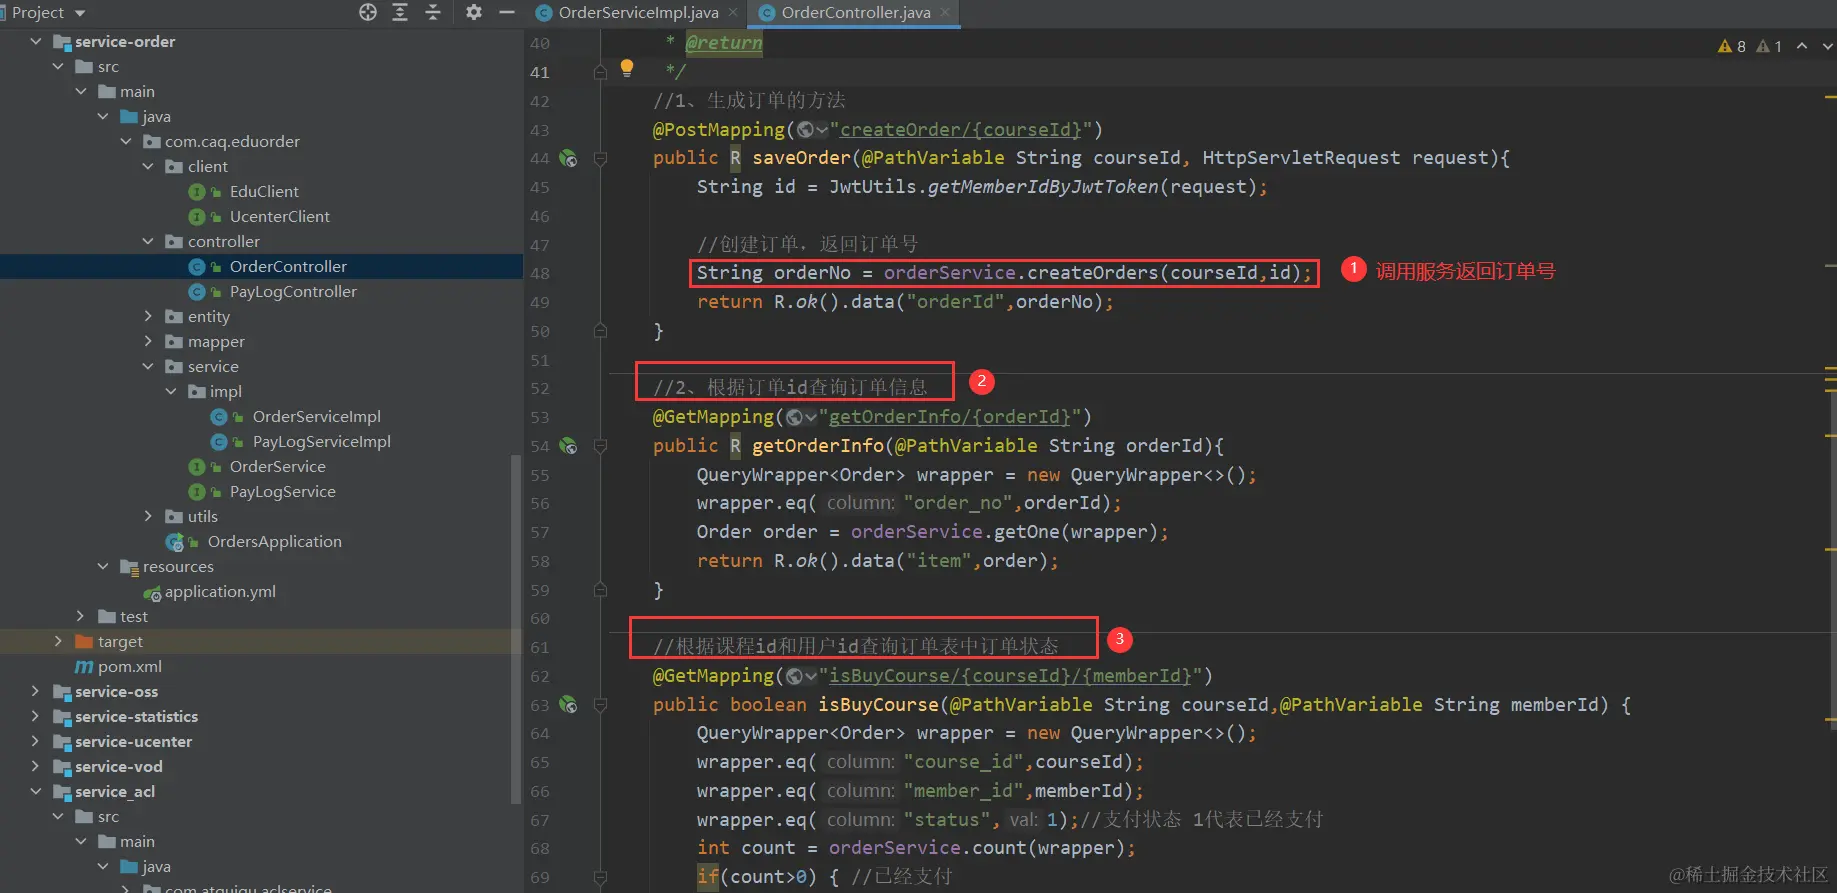Click top yellow warning stripe in error gutter

[1830, 97]
